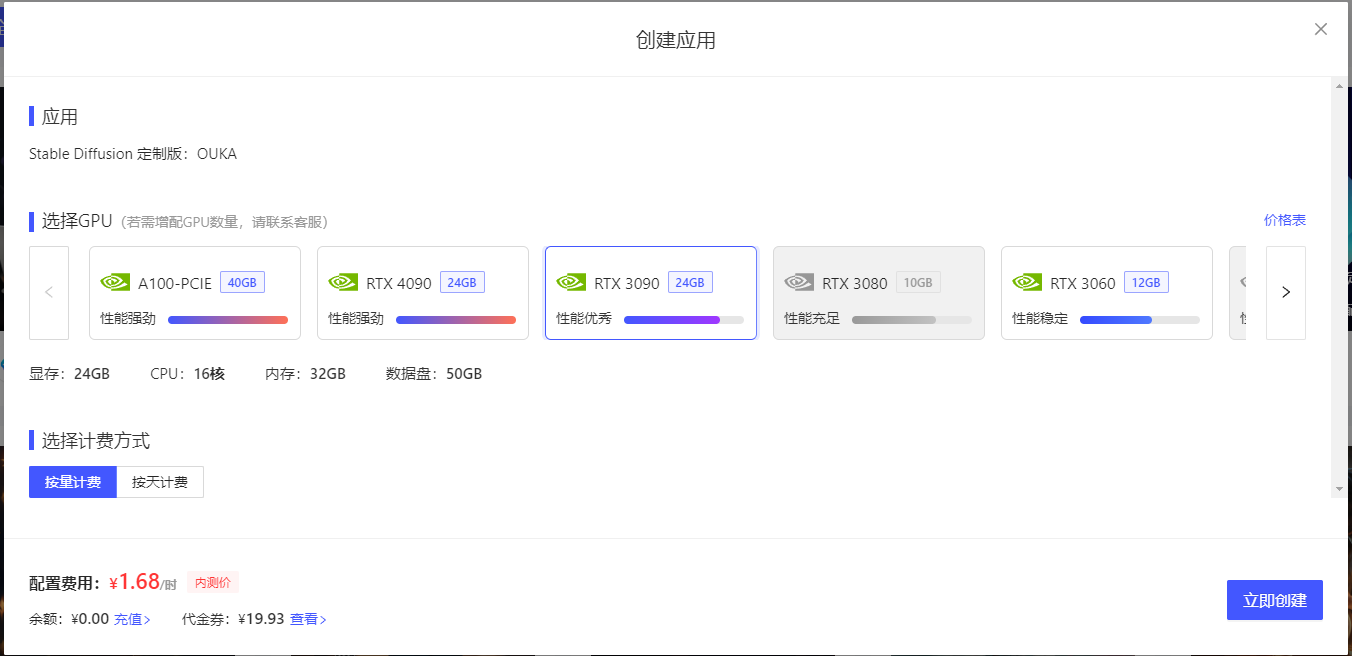
Task: Click the Stable Diffusion 定制版 application name
Action: [x=133, y=154]
